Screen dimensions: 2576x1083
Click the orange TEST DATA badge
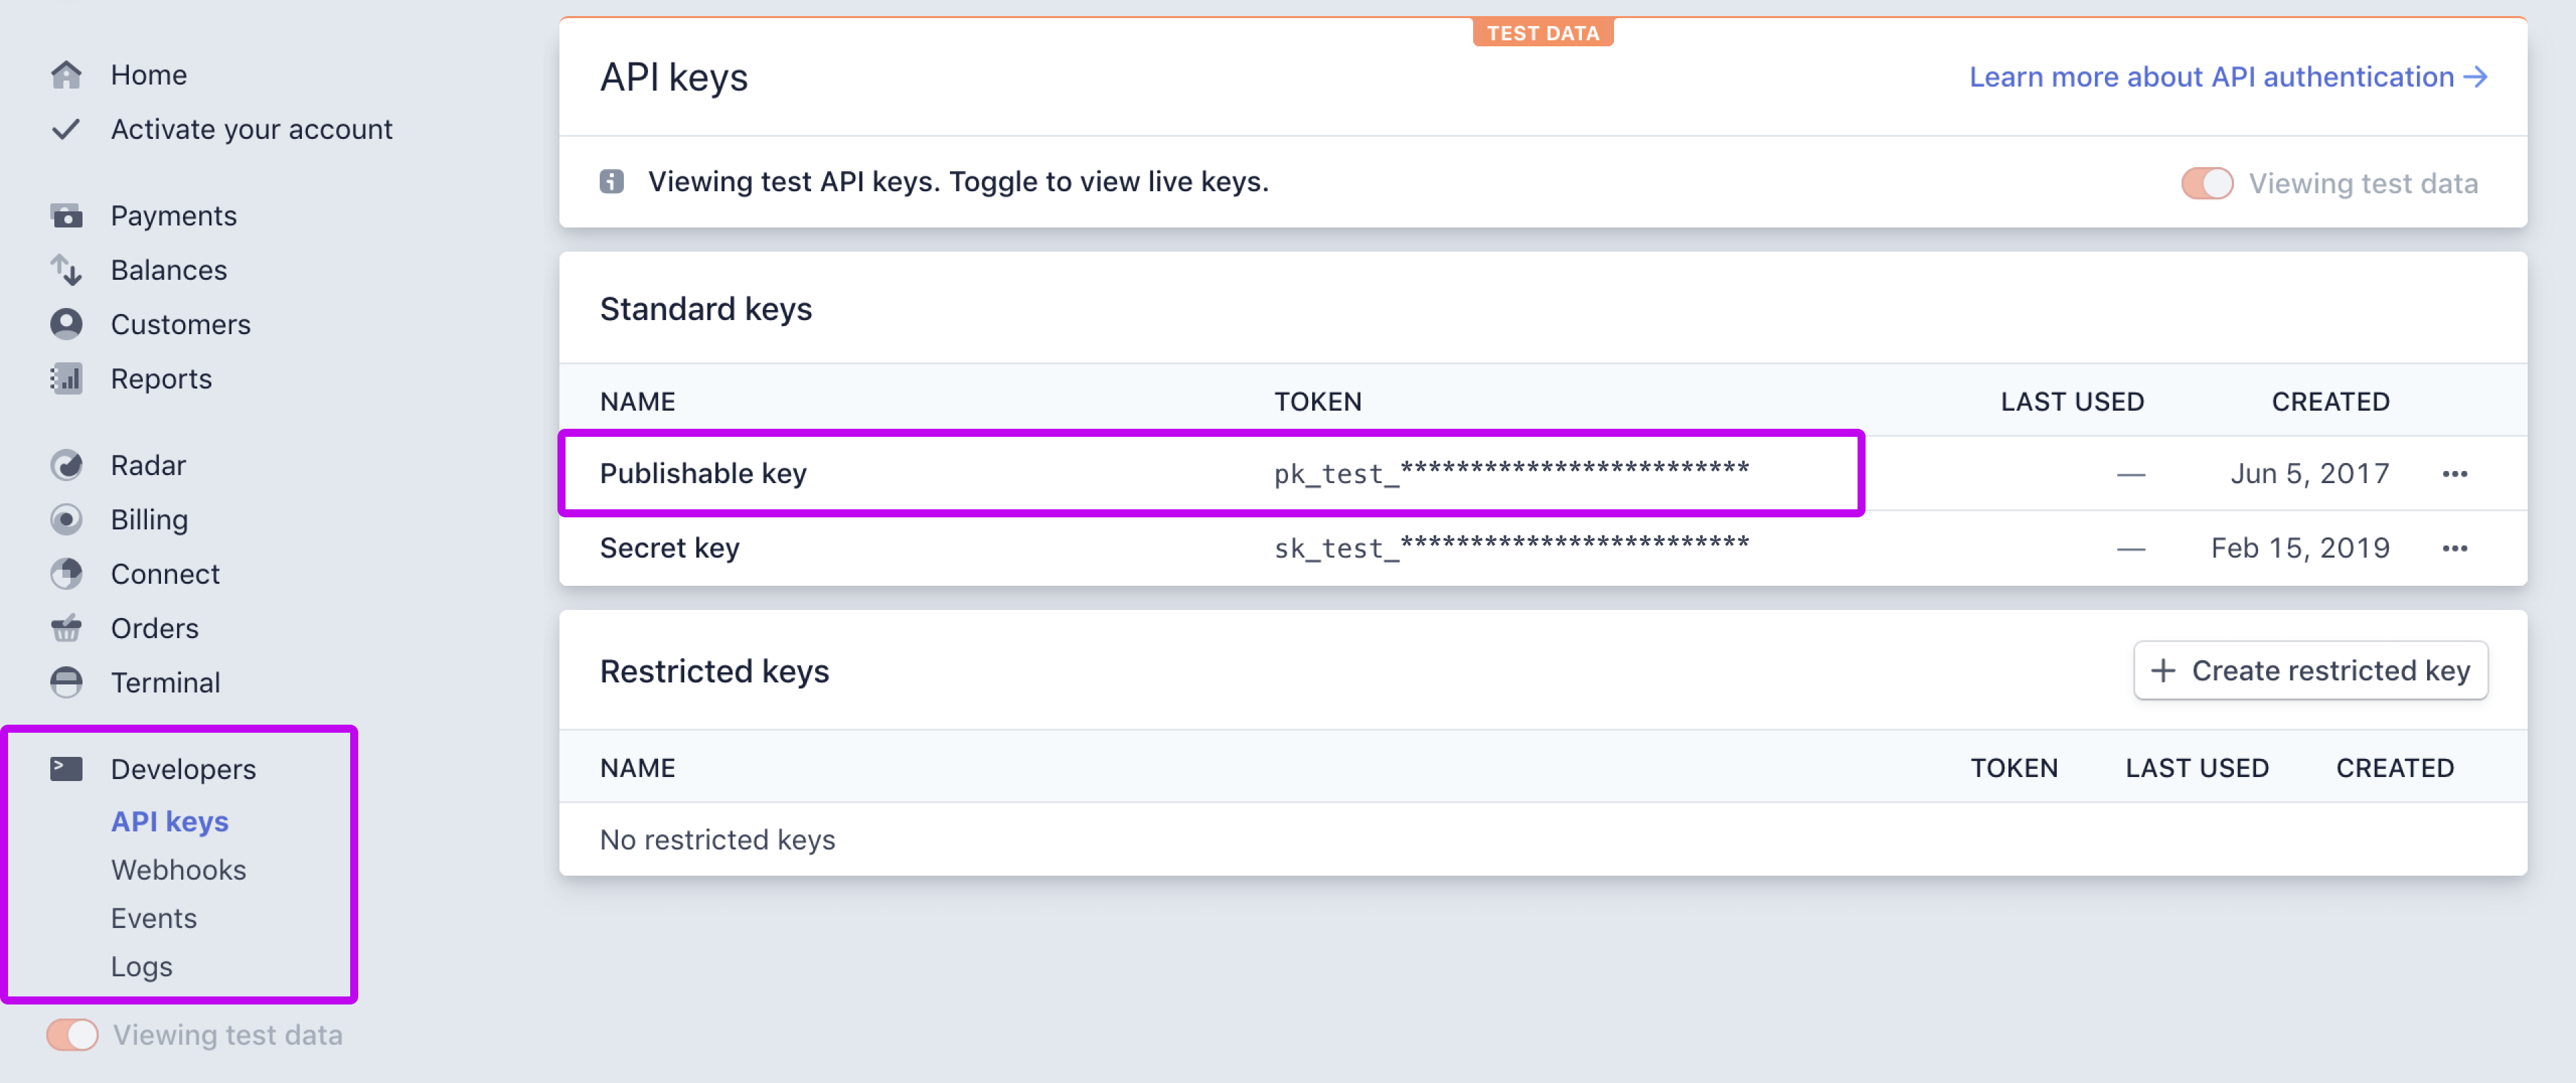coord(1543,32)
